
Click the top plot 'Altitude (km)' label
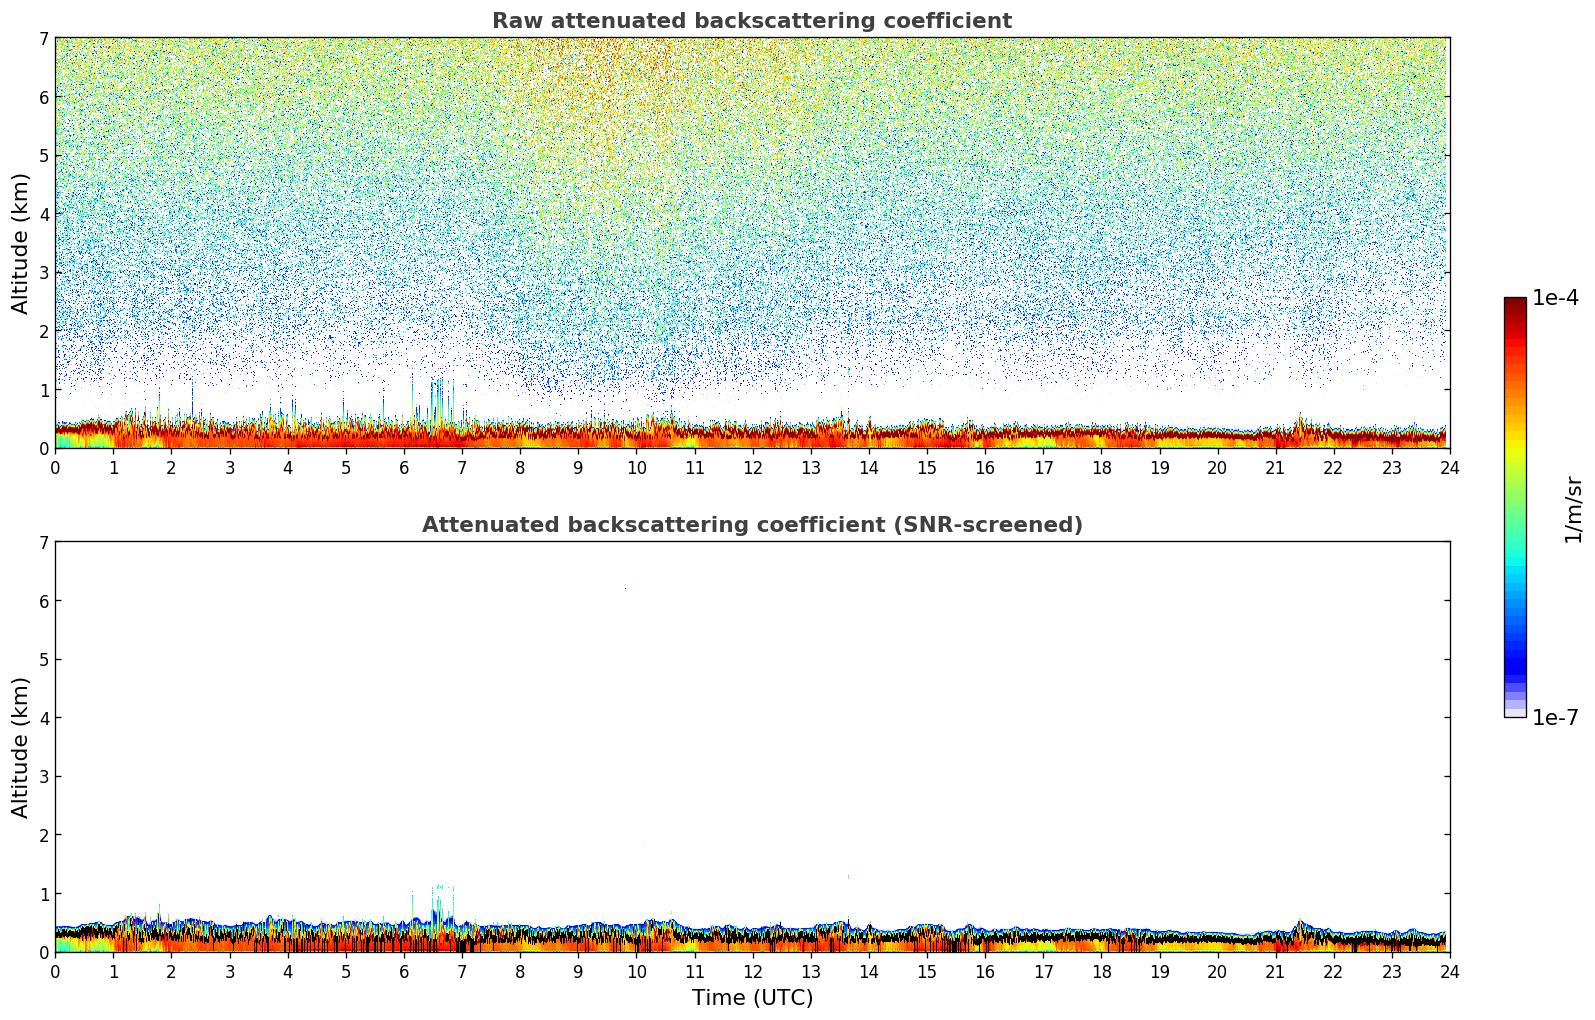click(x=21, y=243)
